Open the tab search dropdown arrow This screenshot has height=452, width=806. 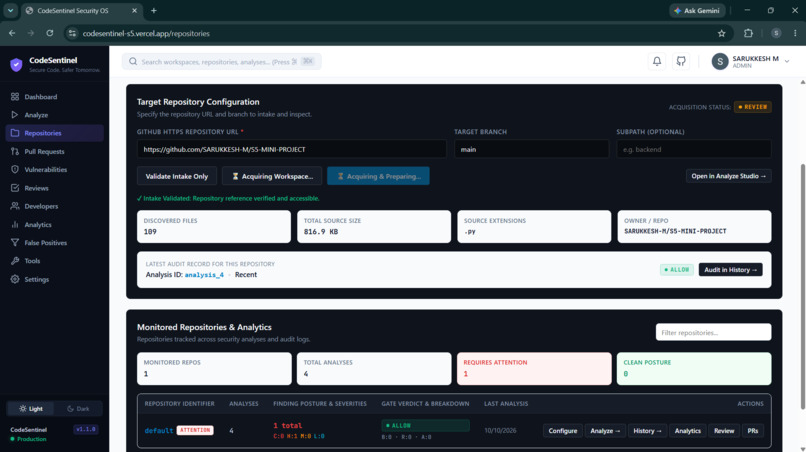coord(10,10)
